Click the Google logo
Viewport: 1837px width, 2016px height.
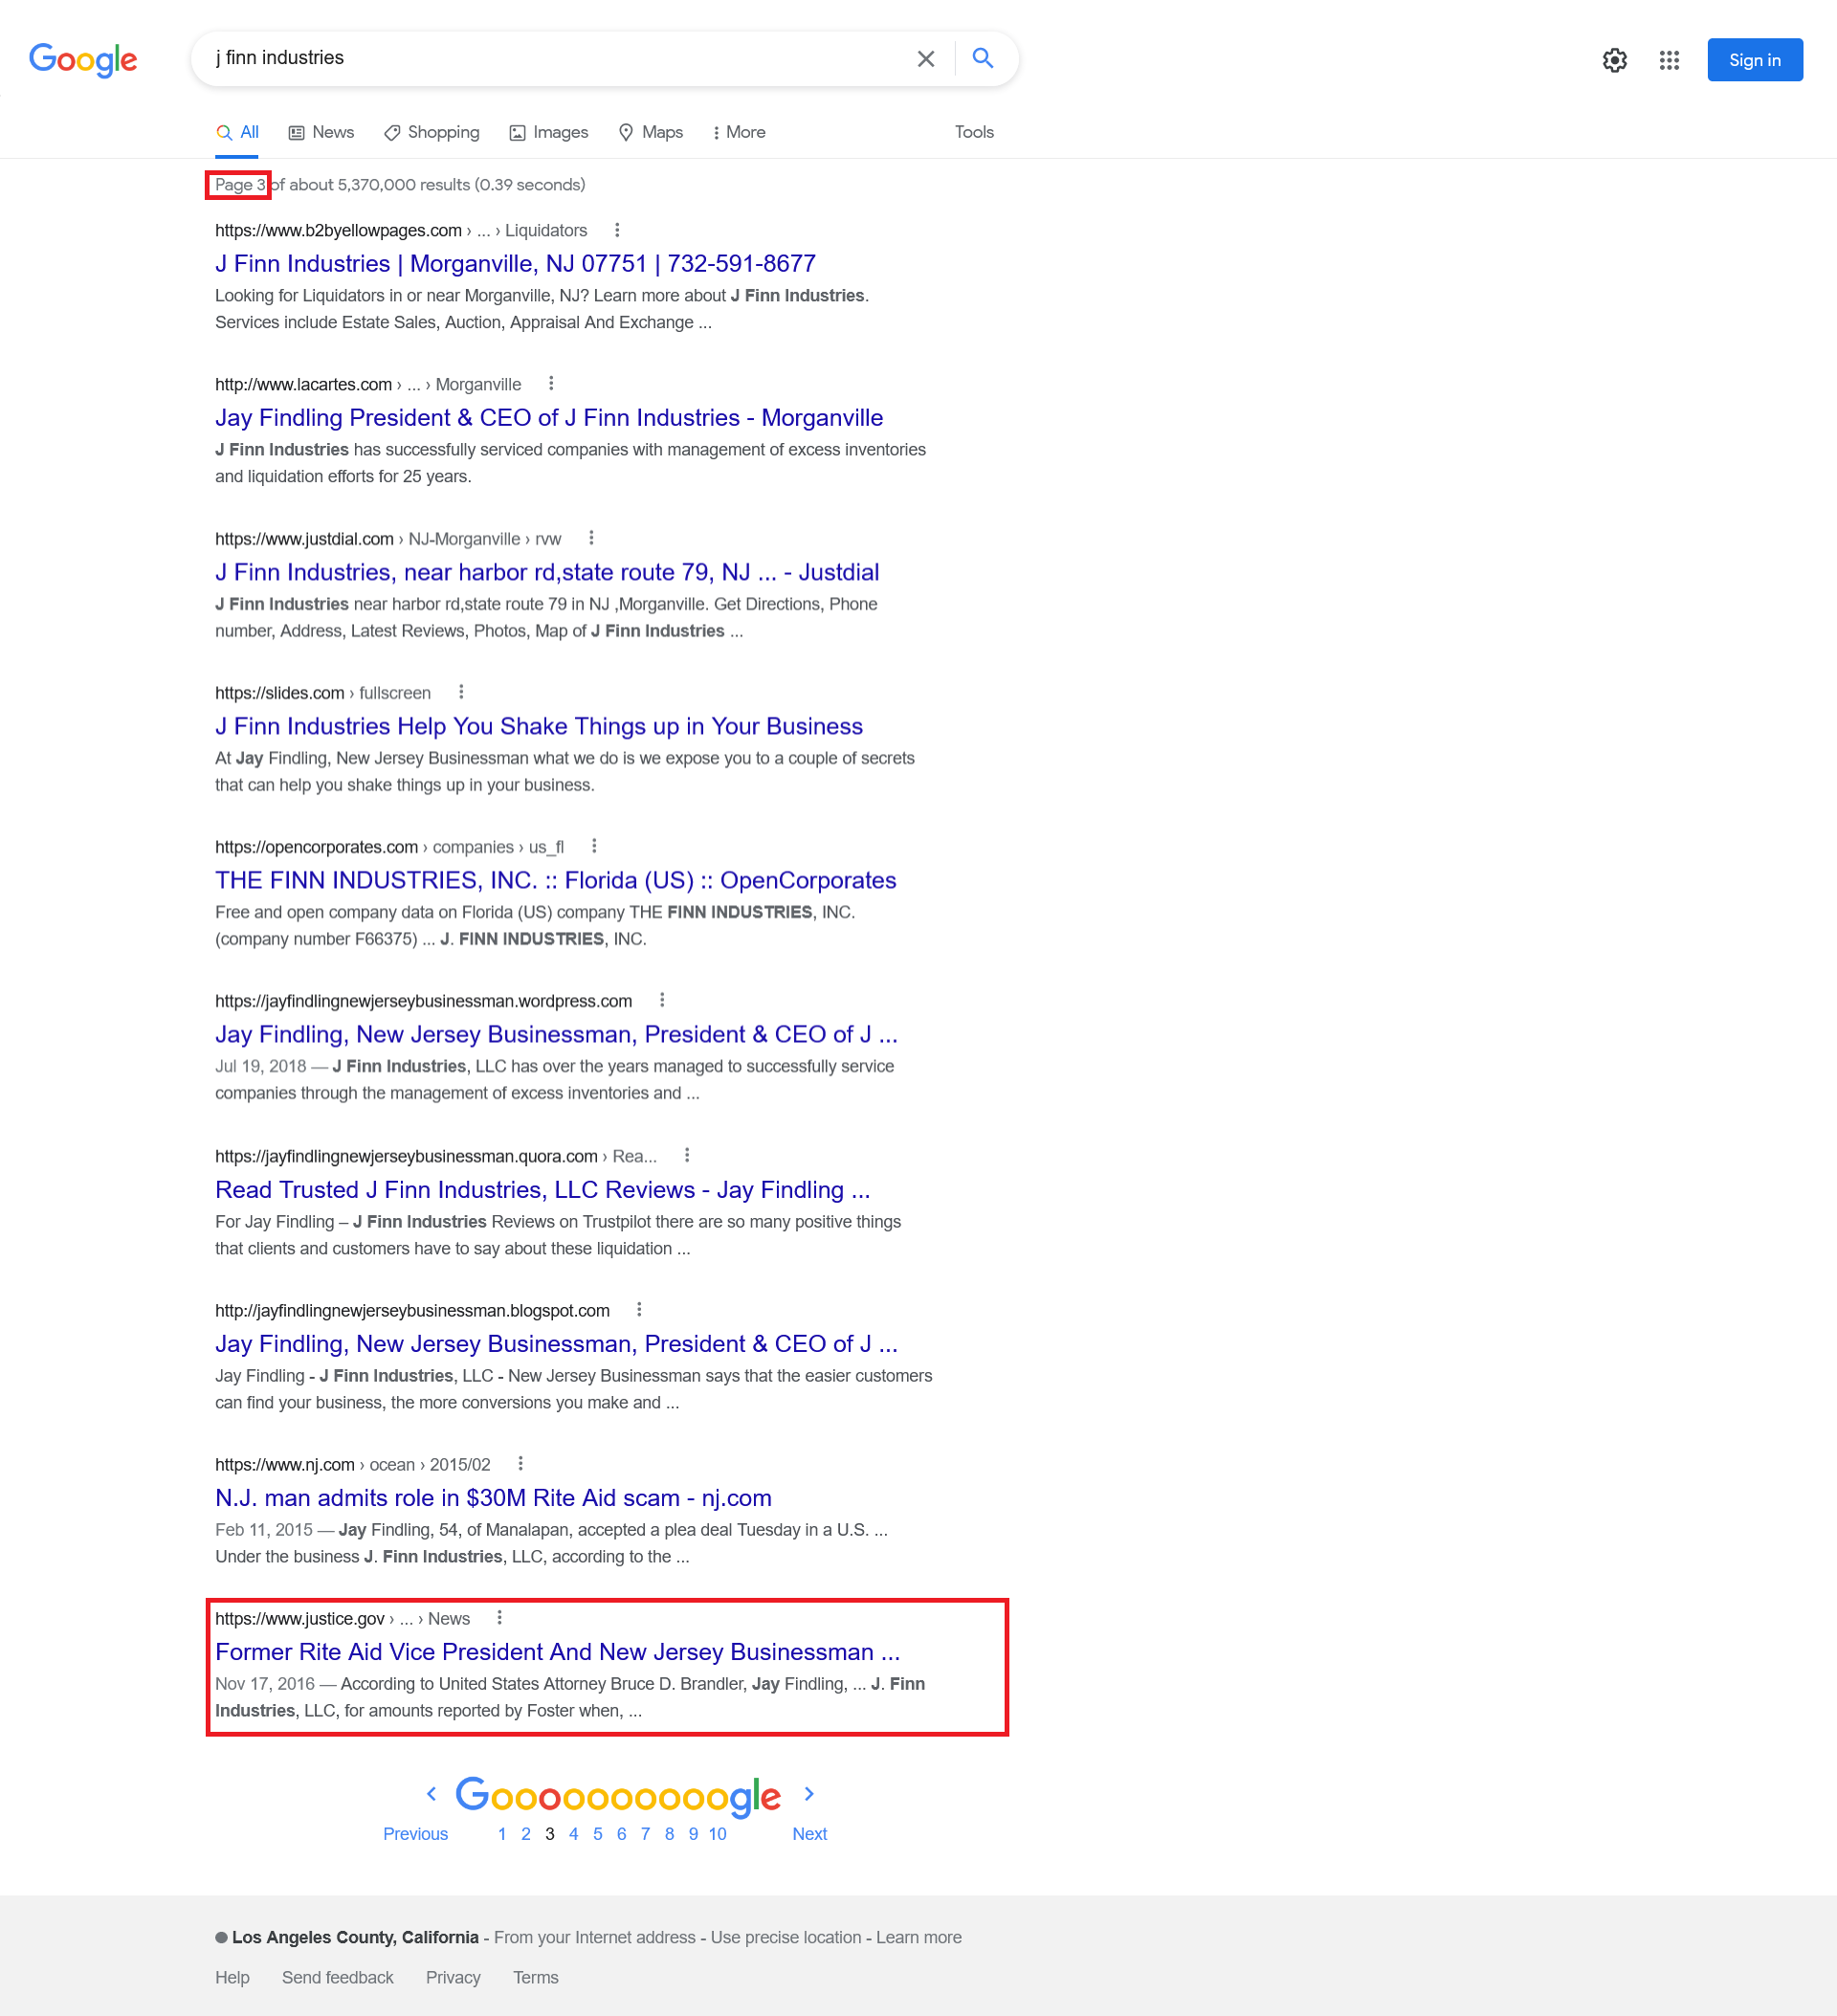pyautogui.click(x=84, y=60)
